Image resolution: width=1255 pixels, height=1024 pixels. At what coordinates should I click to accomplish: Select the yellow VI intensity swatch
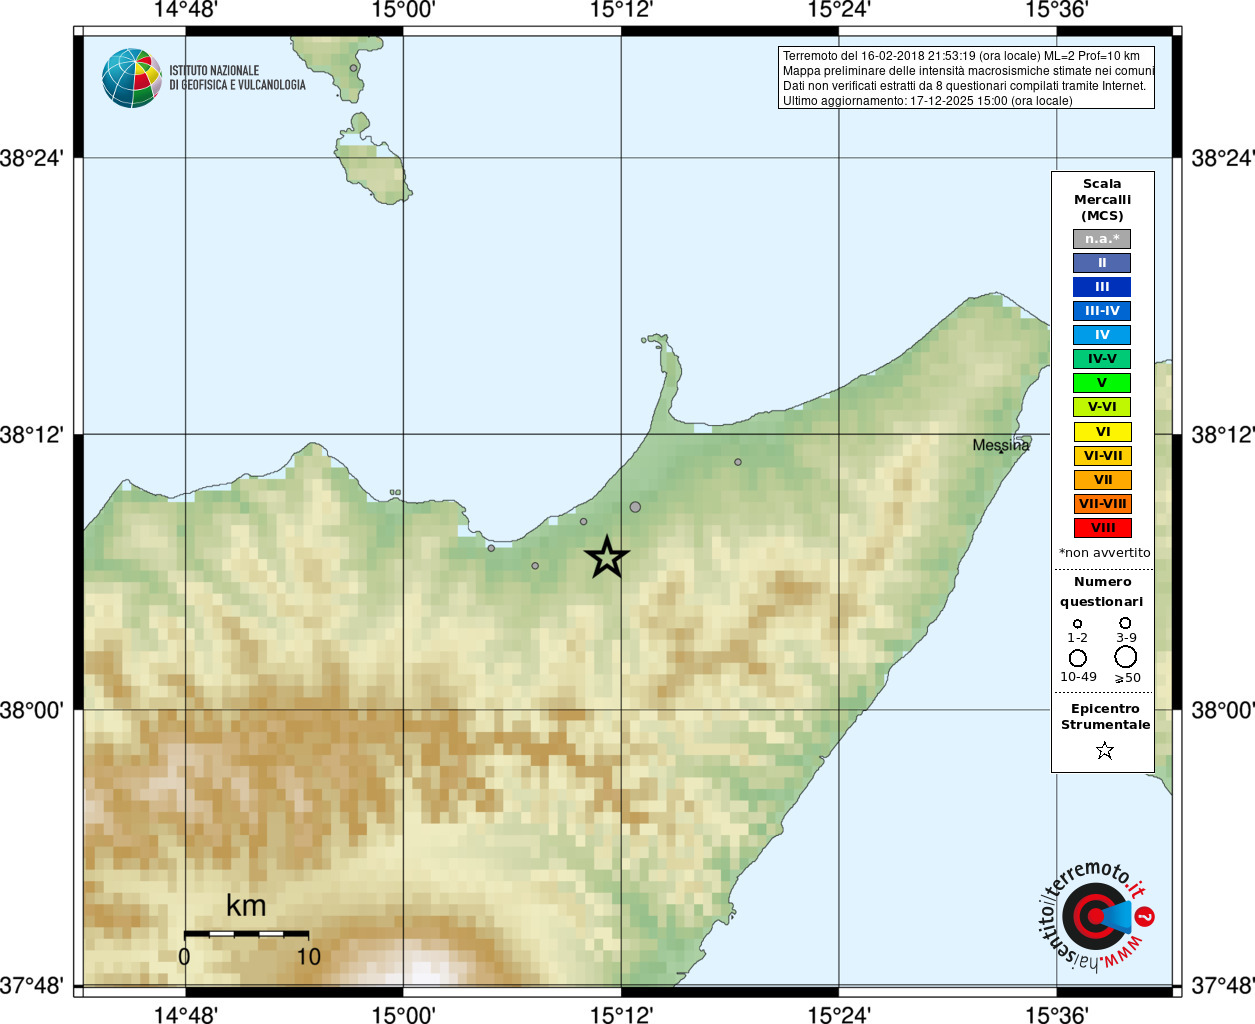point(1102,432)
